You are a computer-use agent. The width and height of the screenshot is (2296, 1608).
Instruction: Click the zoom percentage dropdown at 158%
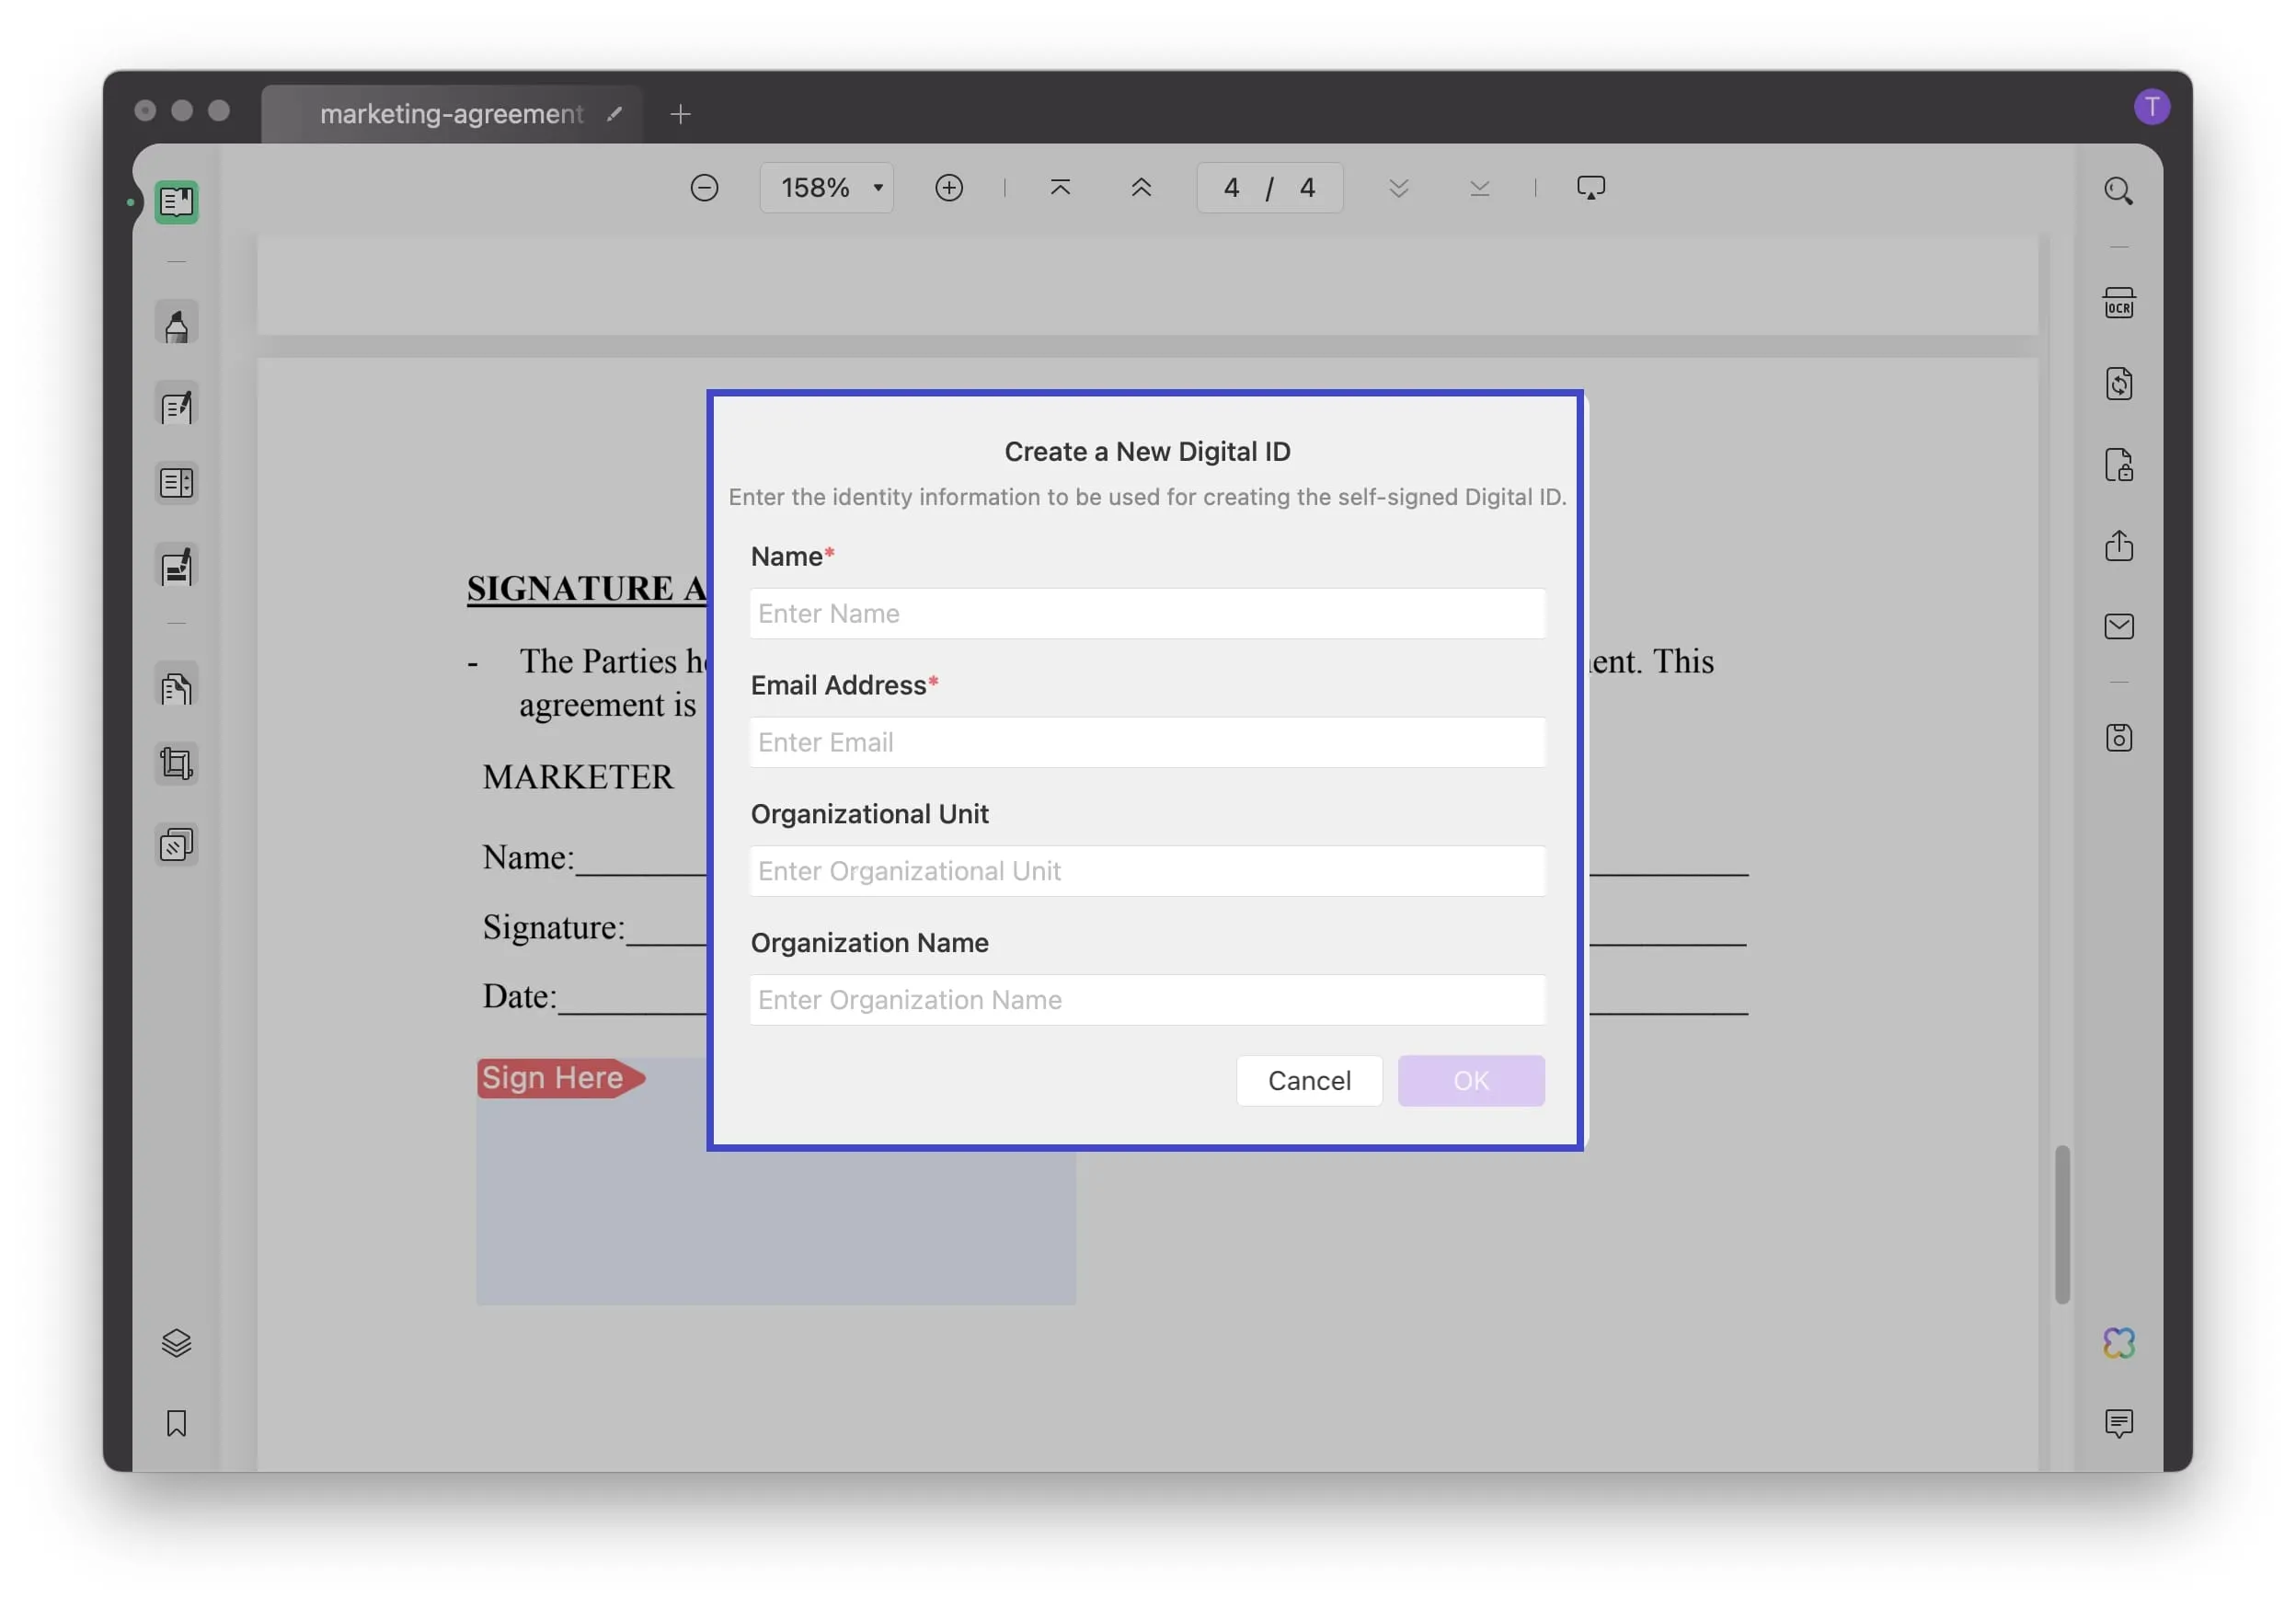(x=825, y=187)
